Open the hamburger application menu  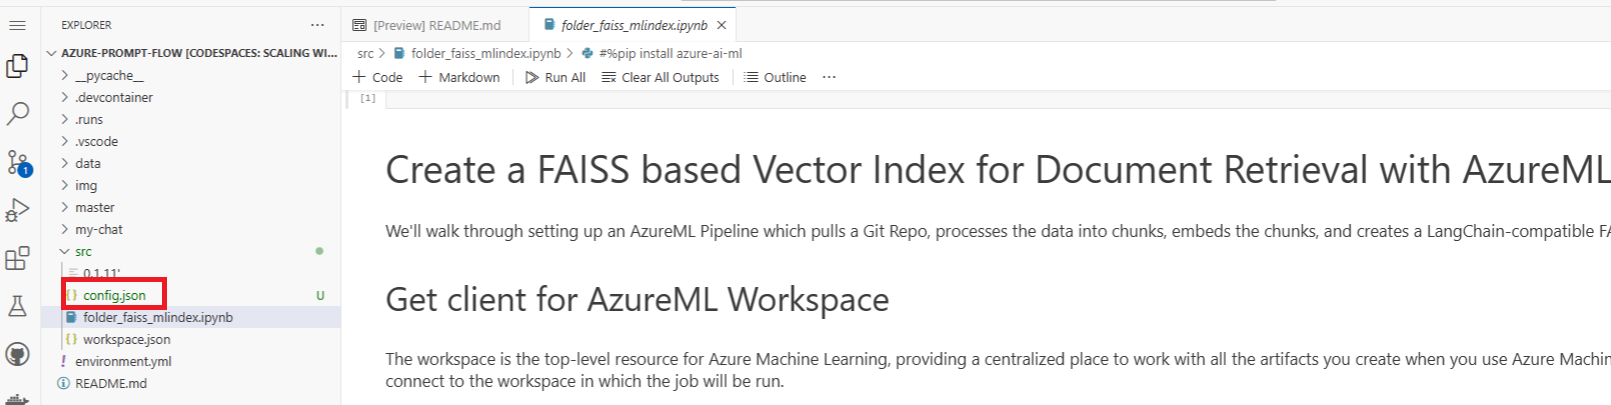17,25
